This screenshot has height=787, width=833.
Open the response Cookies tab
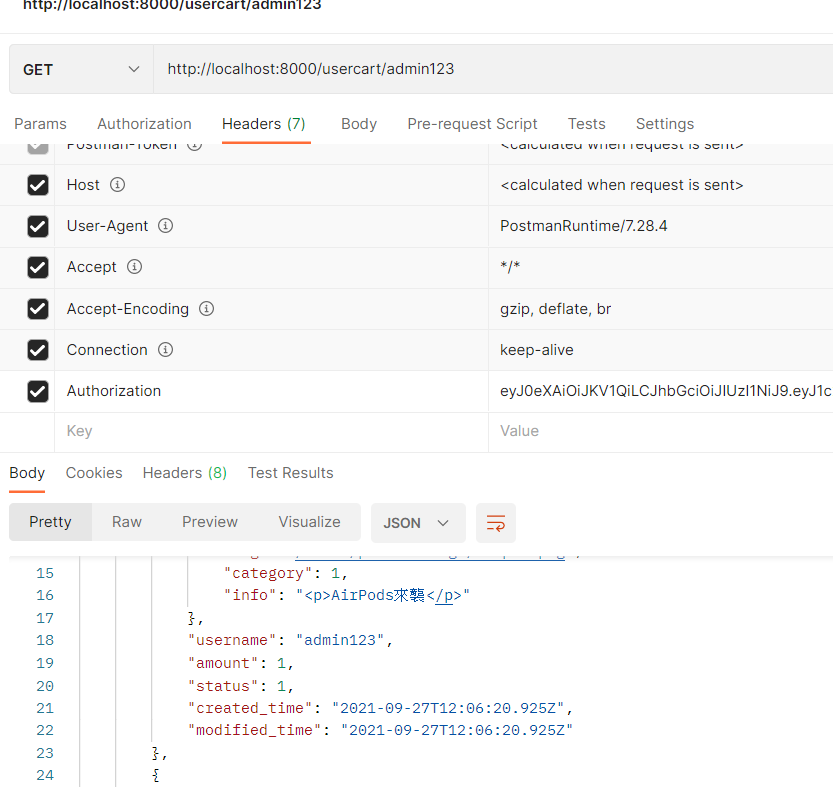pyautogui.click(x=94, y=473)
